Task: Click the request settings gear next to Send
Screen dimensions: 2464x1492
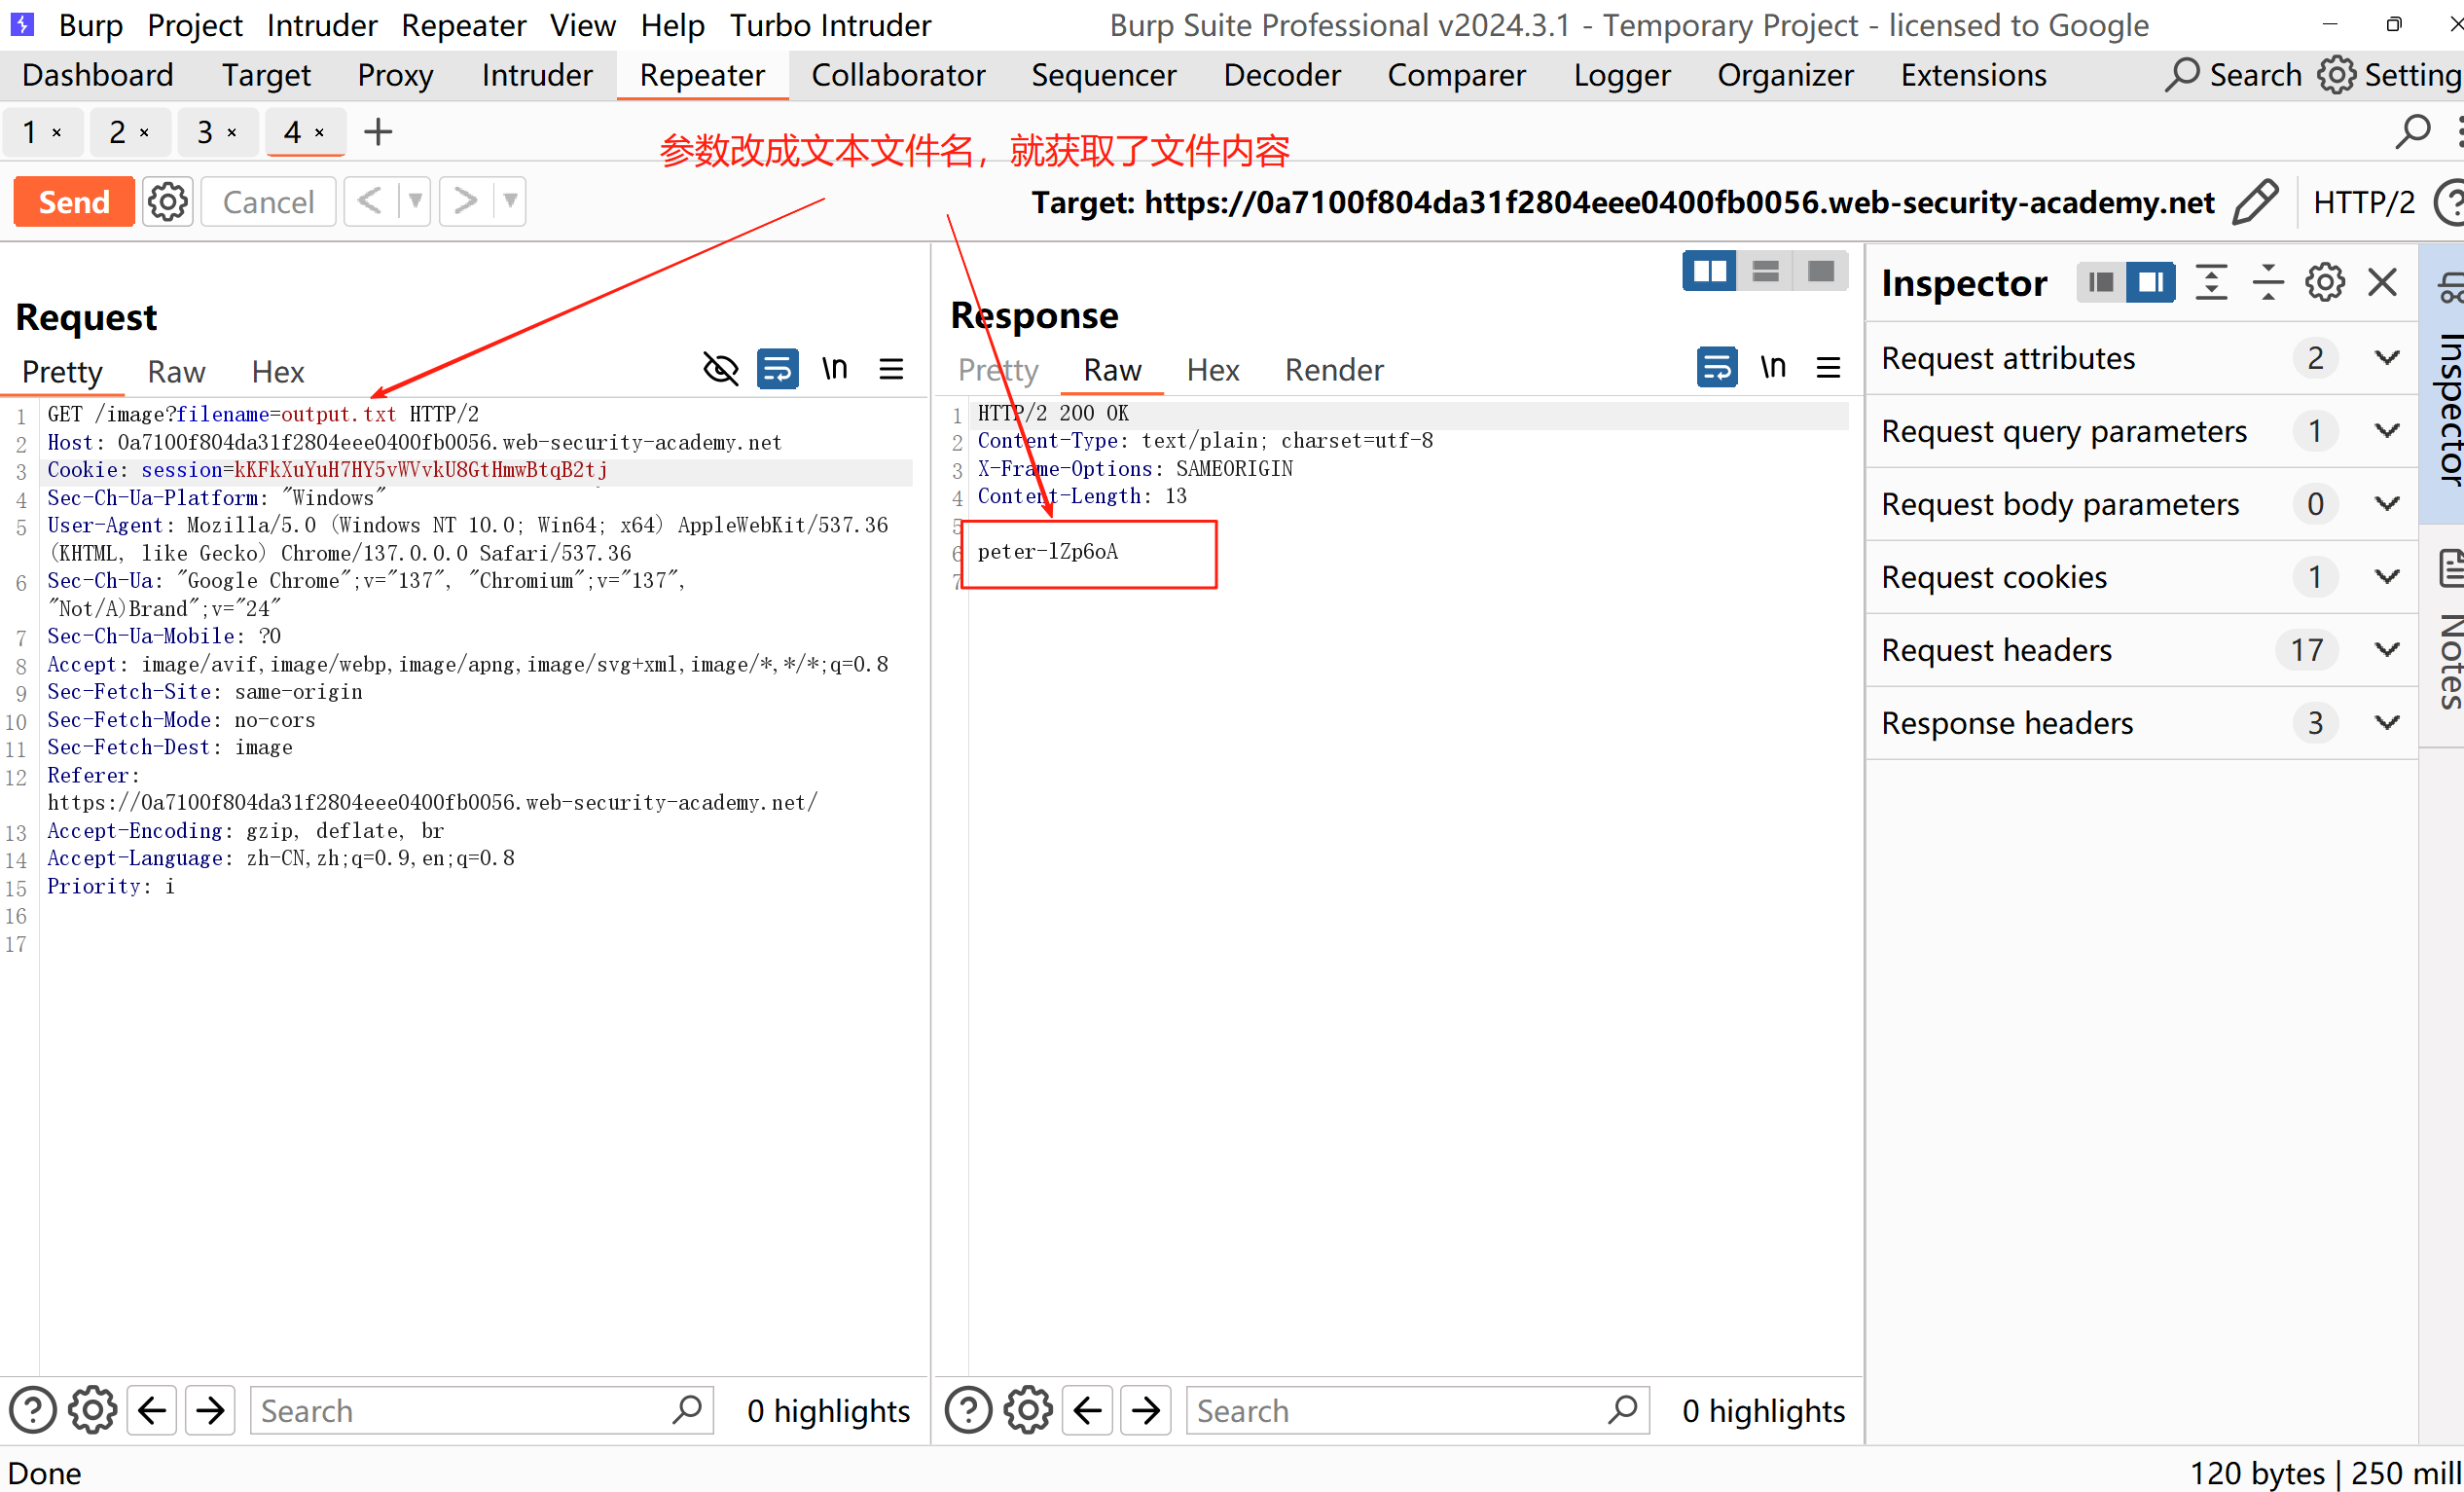Action: [x=167, y=202]
